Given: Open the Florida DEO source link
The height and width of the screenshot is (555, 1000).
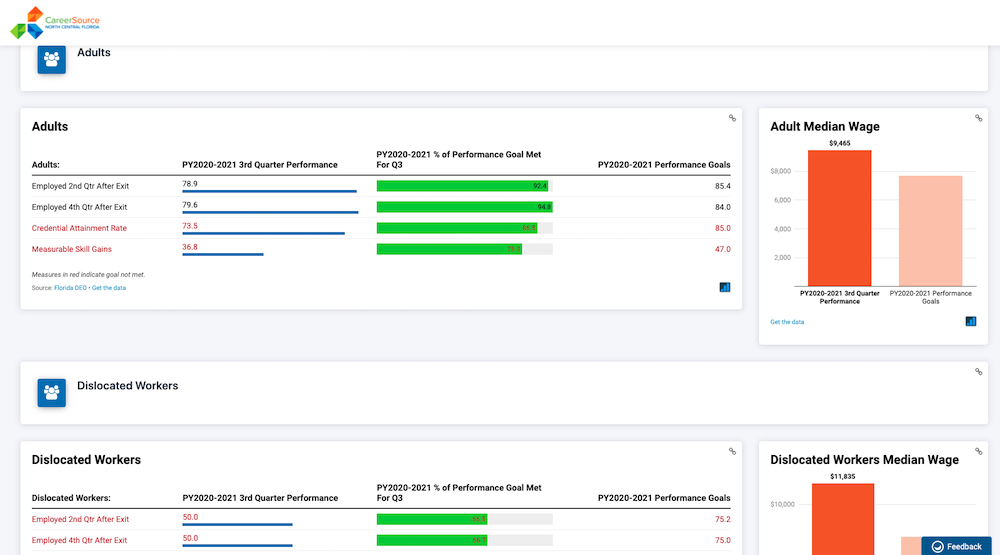Looking at the screenshot, I should point(70,288).
